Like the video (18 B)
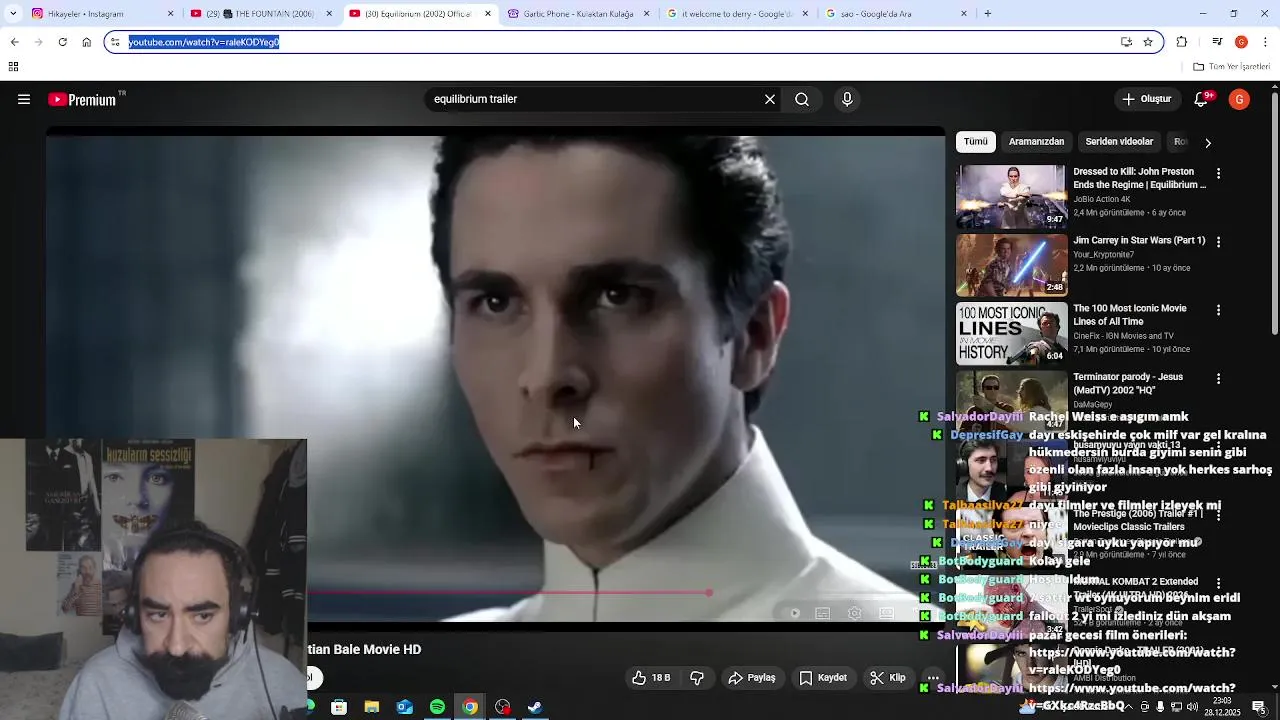Screen dimensions: 1280x720 (651, 678)
